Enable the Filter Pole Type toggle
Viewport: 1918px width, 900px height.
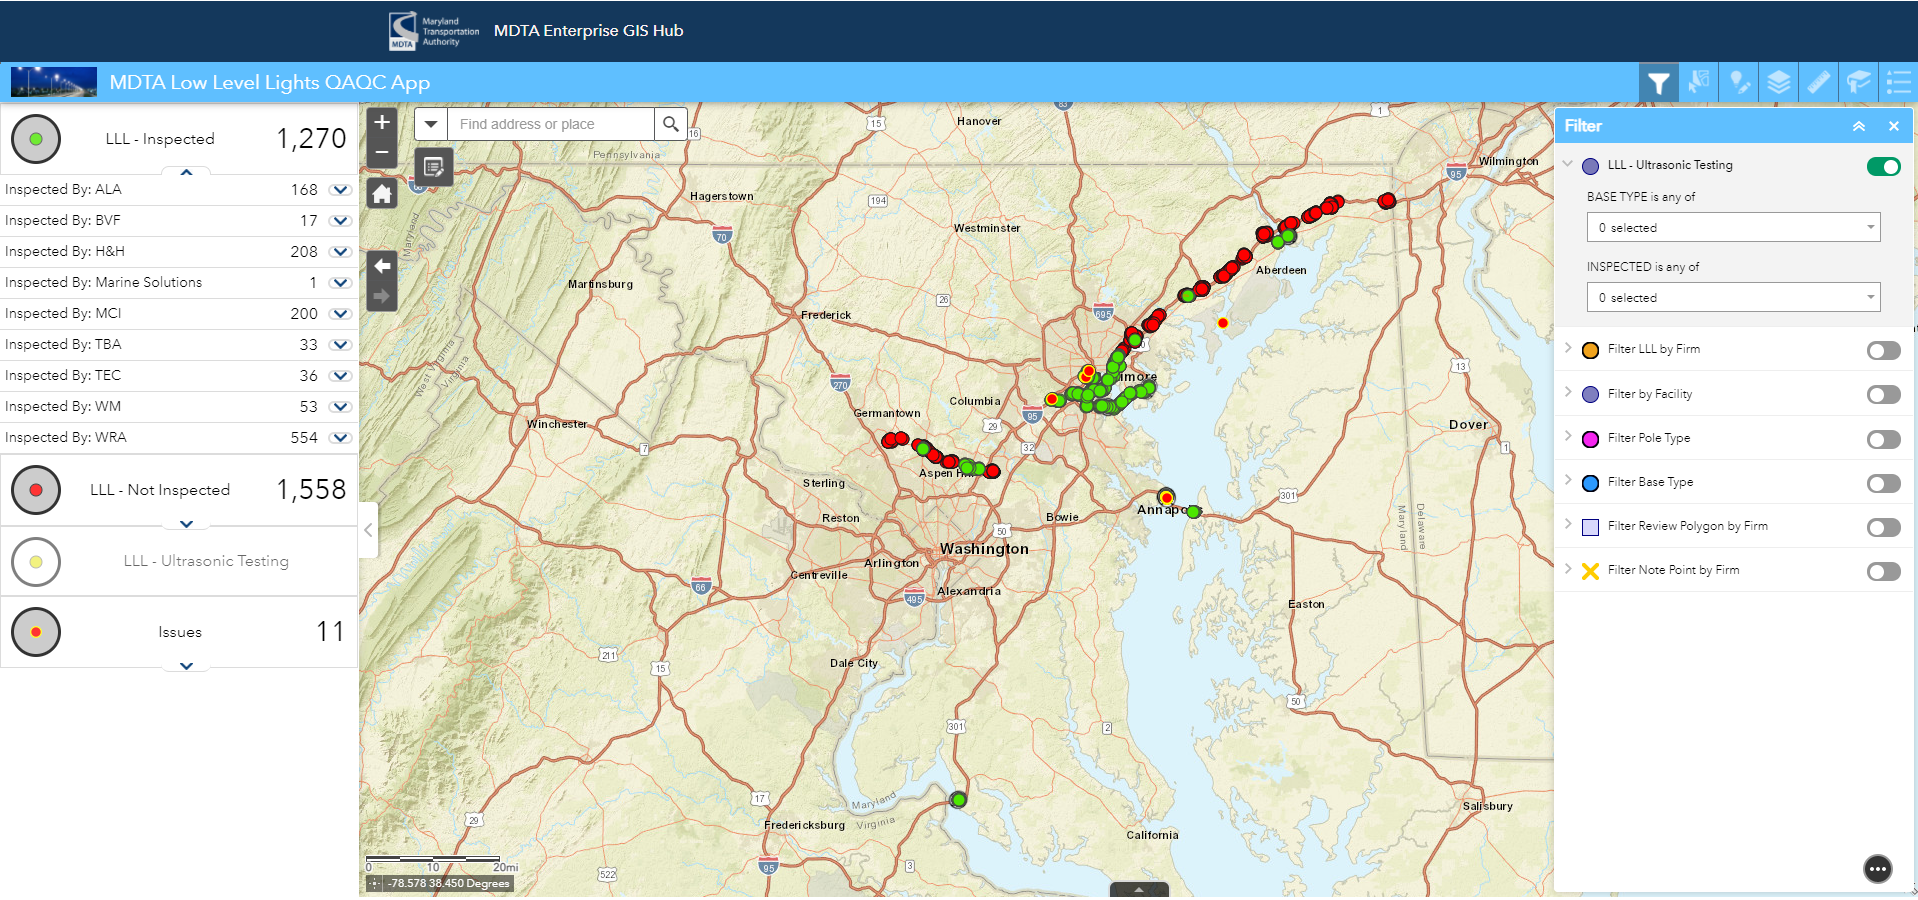pos(1883,440)
